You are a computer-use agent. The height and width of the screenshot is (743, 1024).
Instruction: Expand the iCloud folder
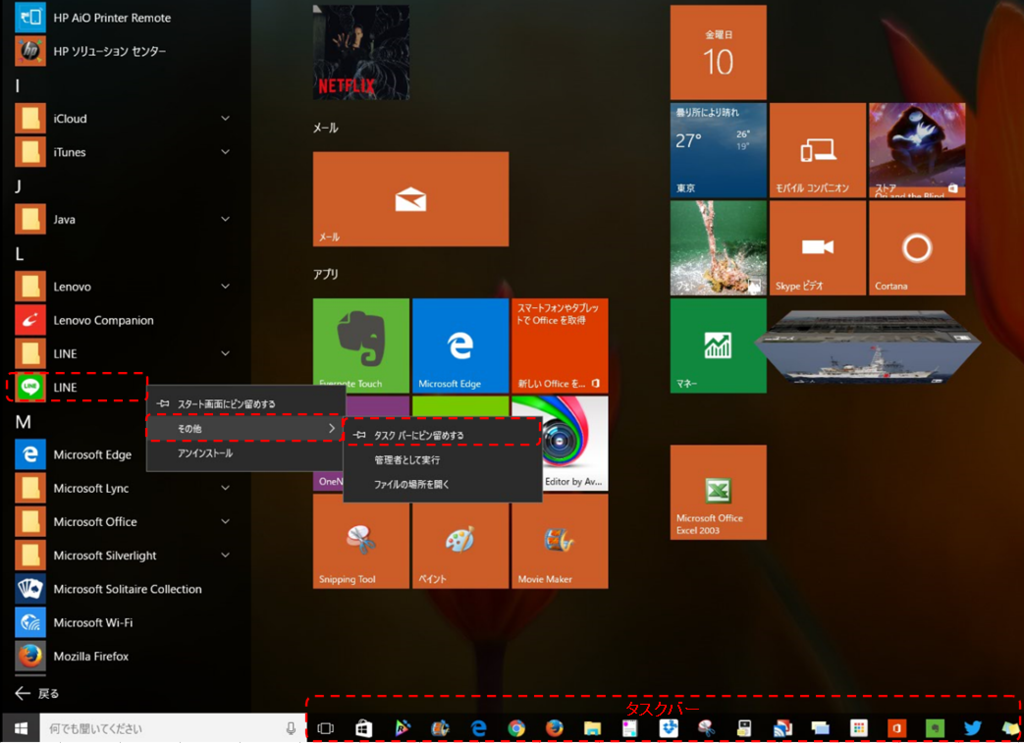pos(225,118)
